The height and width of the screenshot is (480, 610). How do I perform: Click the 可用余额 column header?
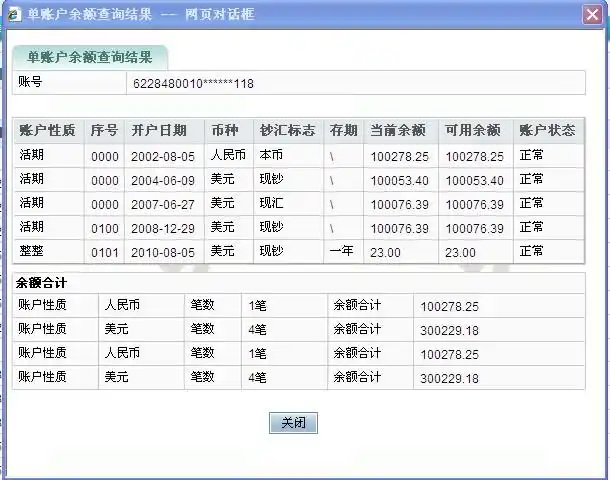pos(473,130)
